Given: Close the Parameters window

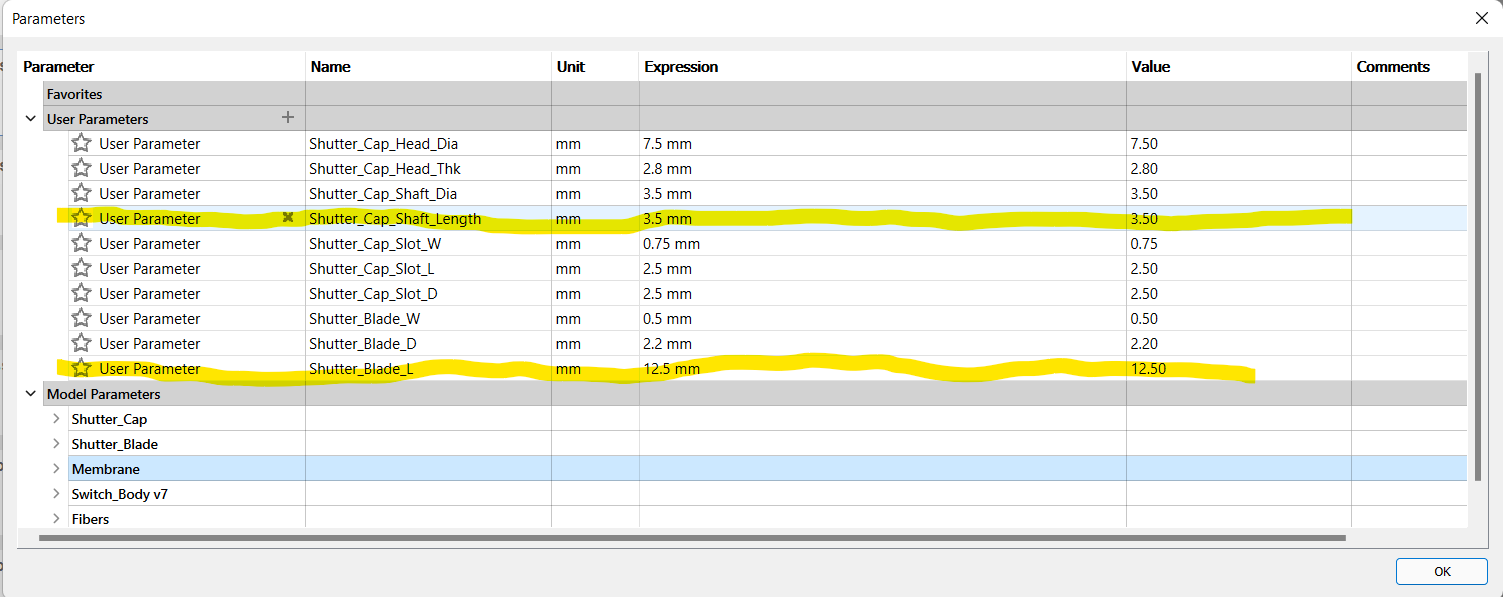Looking at the screenshot, I should tap(1481, 18).
